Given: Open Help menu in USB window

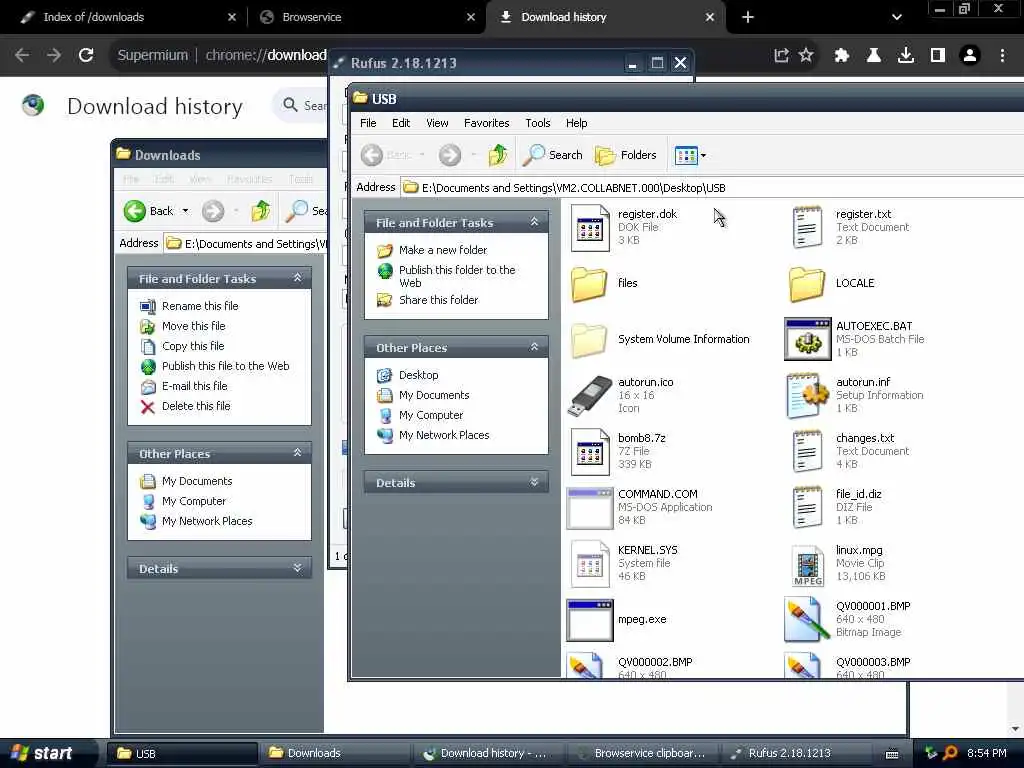Looking at the screenshot, I should point(576,123).
